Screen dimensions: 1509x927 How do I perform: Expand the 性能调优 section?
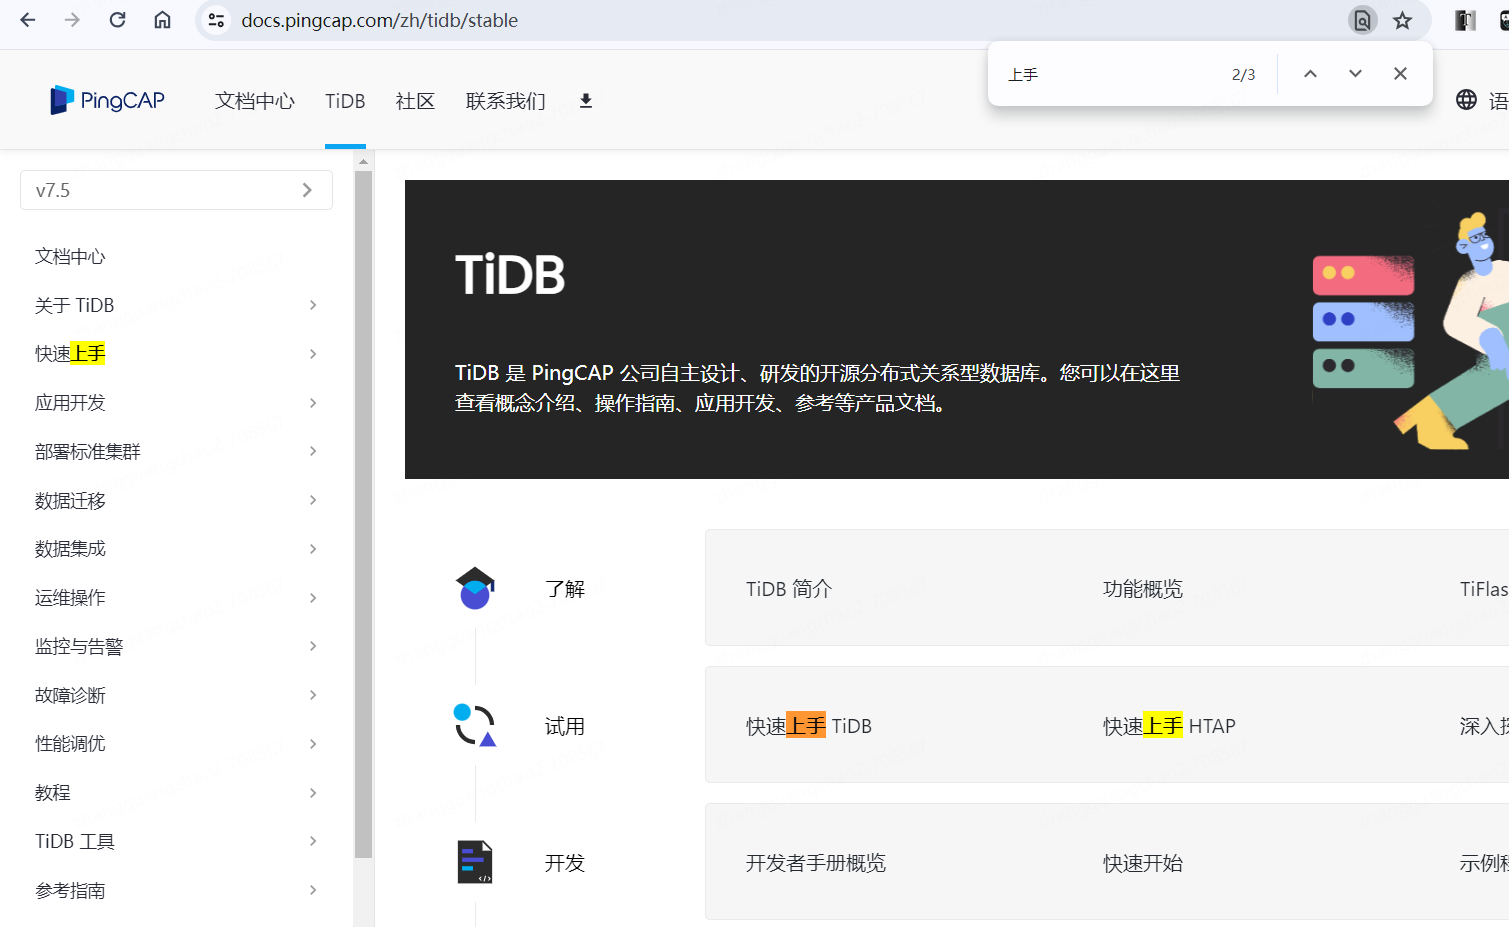(x=313, y=744)
